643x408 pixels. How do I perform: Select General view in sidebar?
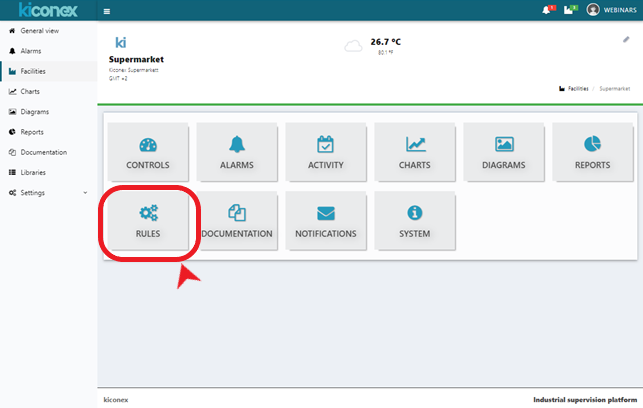pos(39,31)
